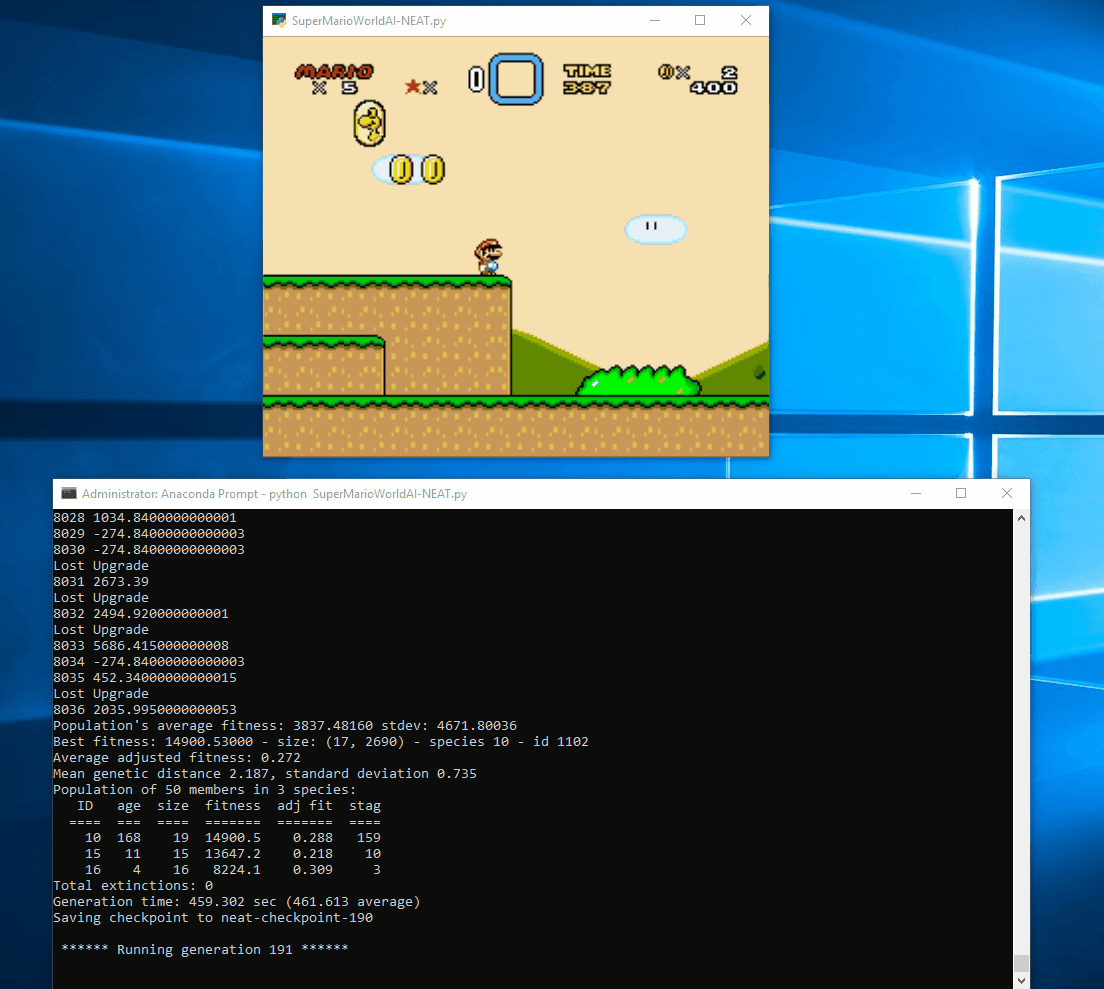Click the 'Running generation 191' line
This screenshot has width=1104, height=989.
[x=205, y=950]
